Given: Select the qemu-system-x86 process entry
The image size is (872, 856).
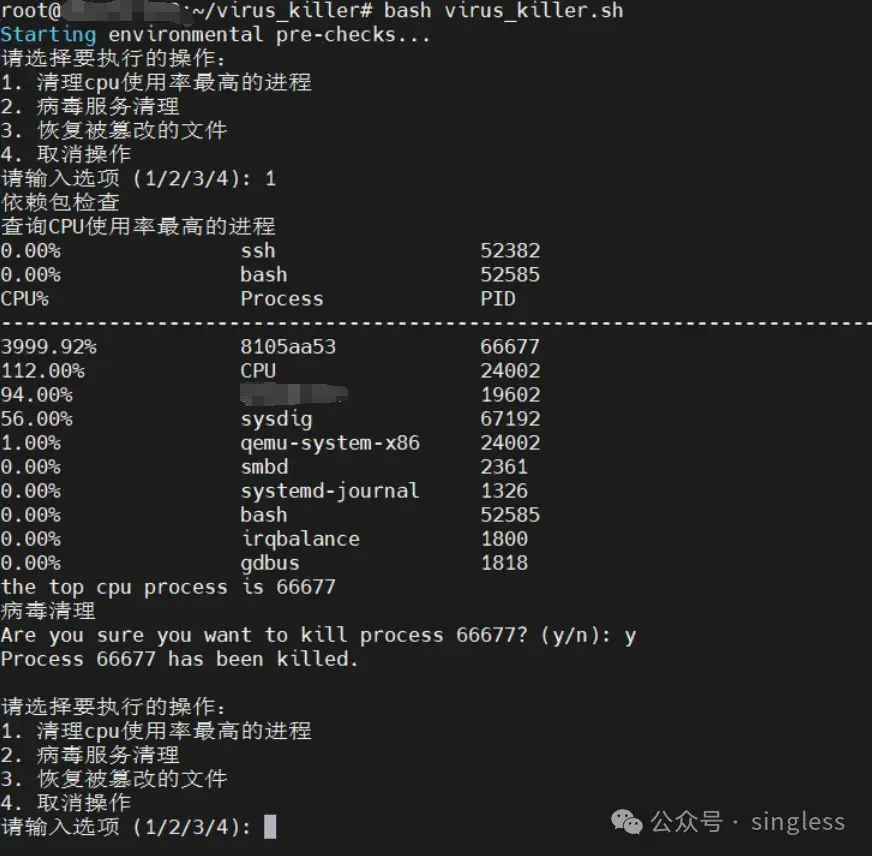Looking at the screenshot, I should (x=330, y=443).
